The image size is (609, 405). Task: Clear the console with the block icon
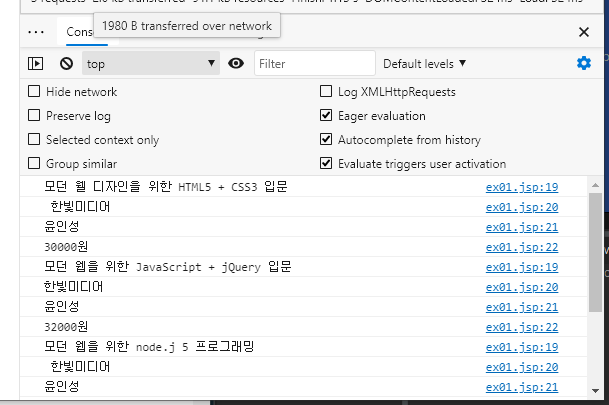tap(66, 63)
